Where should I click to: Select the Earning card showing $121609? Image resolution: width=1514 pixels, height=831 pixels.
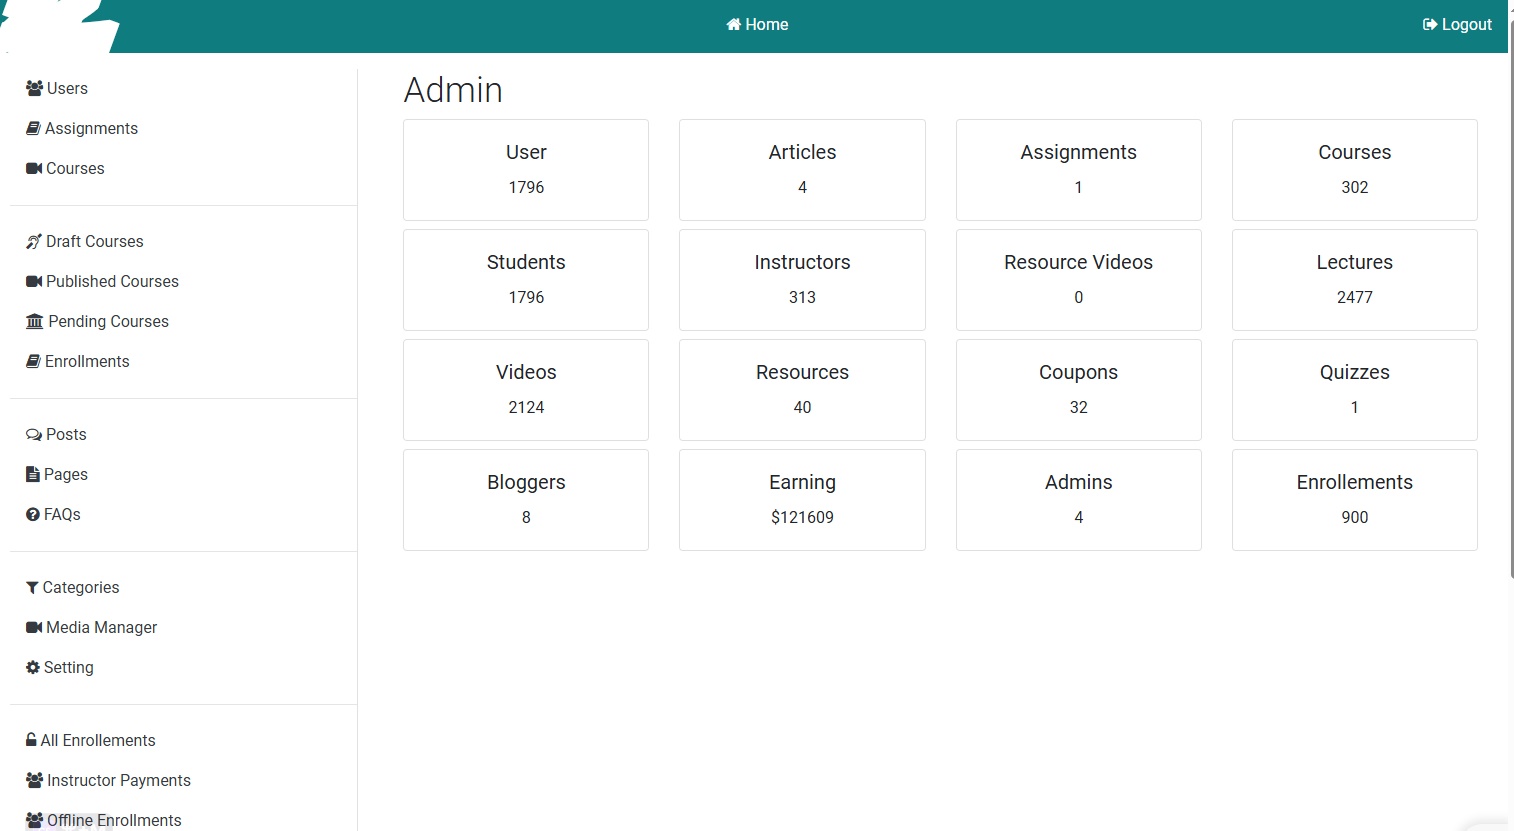pyautogui.click(x=802, y=500)
